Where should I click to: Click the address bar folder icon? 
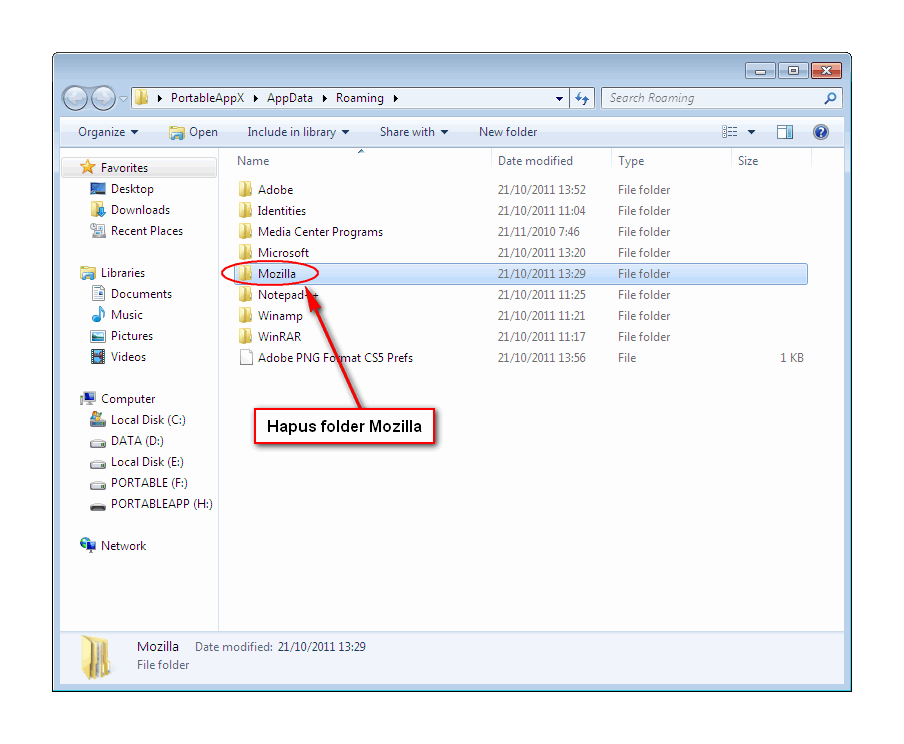[x=142, y=97]
